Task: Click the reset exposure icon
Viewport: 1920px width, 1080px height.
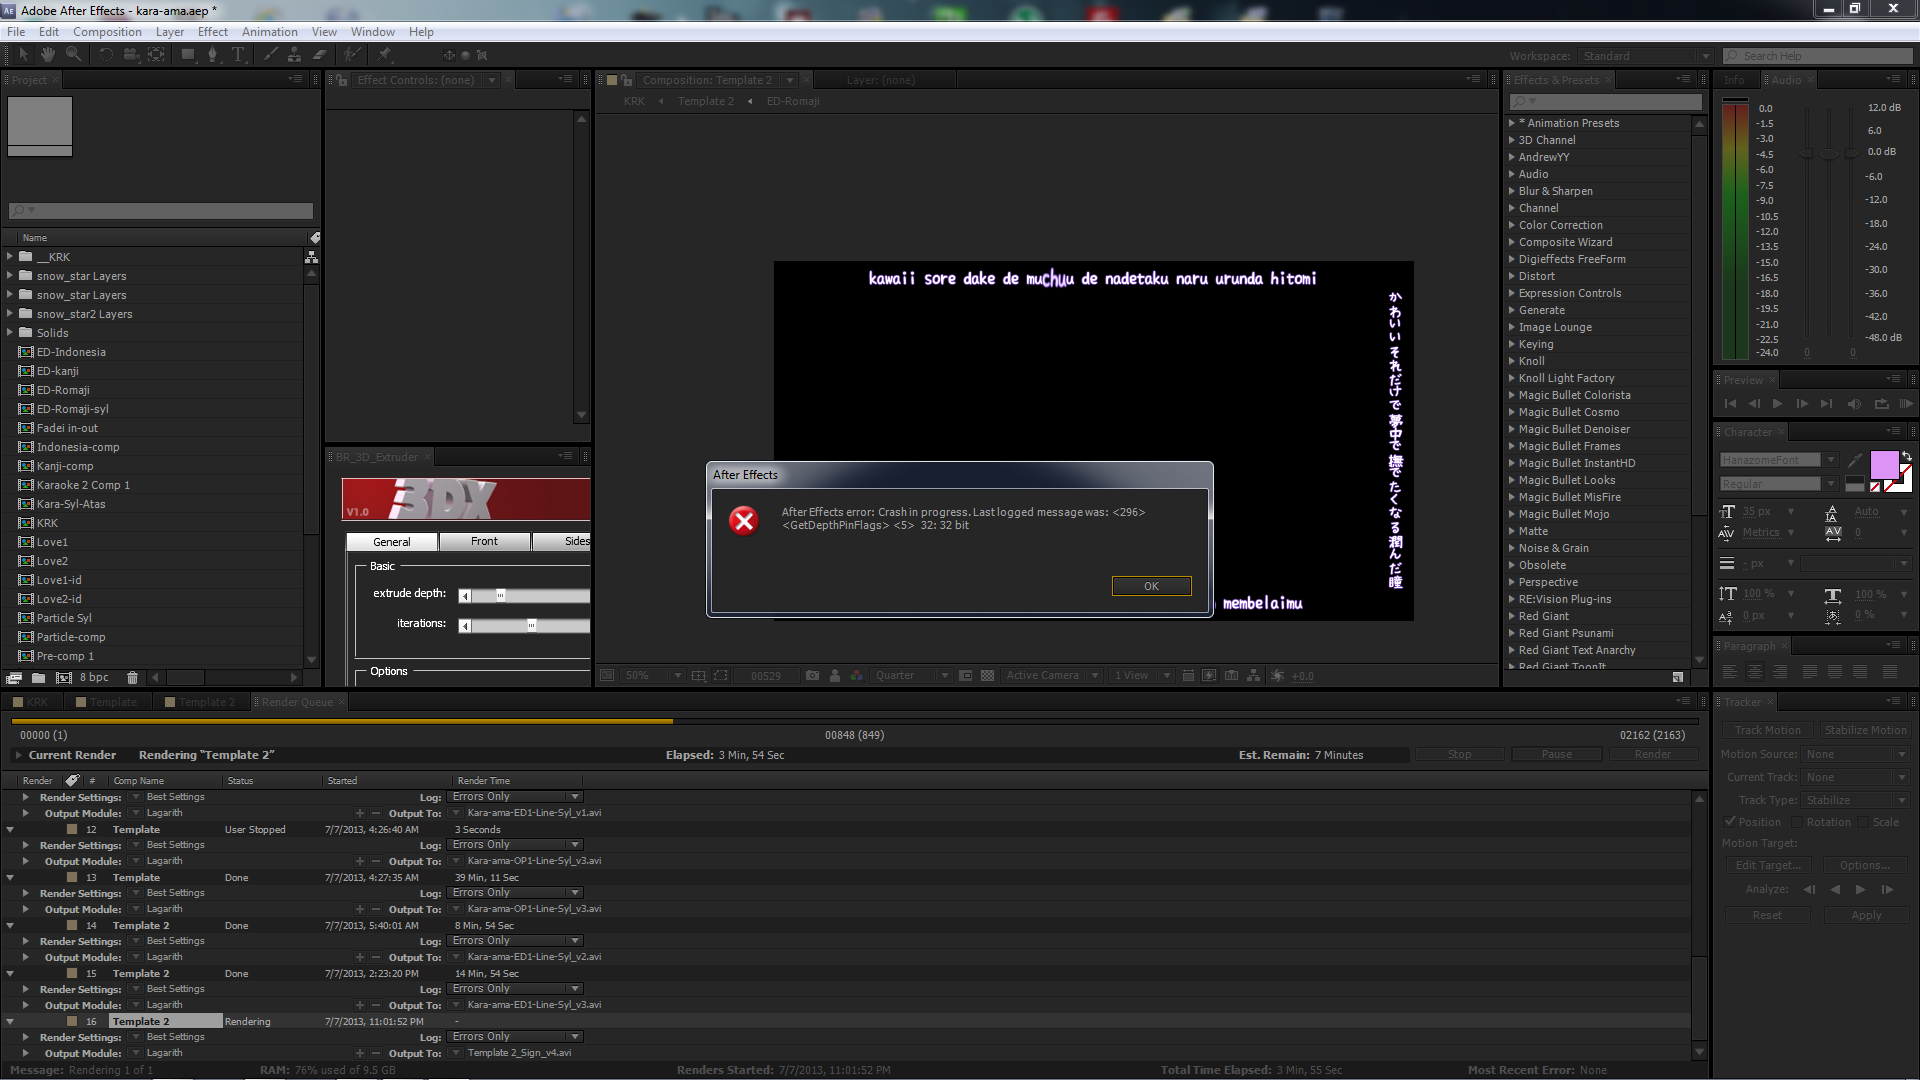Action: click(1277, 676)
